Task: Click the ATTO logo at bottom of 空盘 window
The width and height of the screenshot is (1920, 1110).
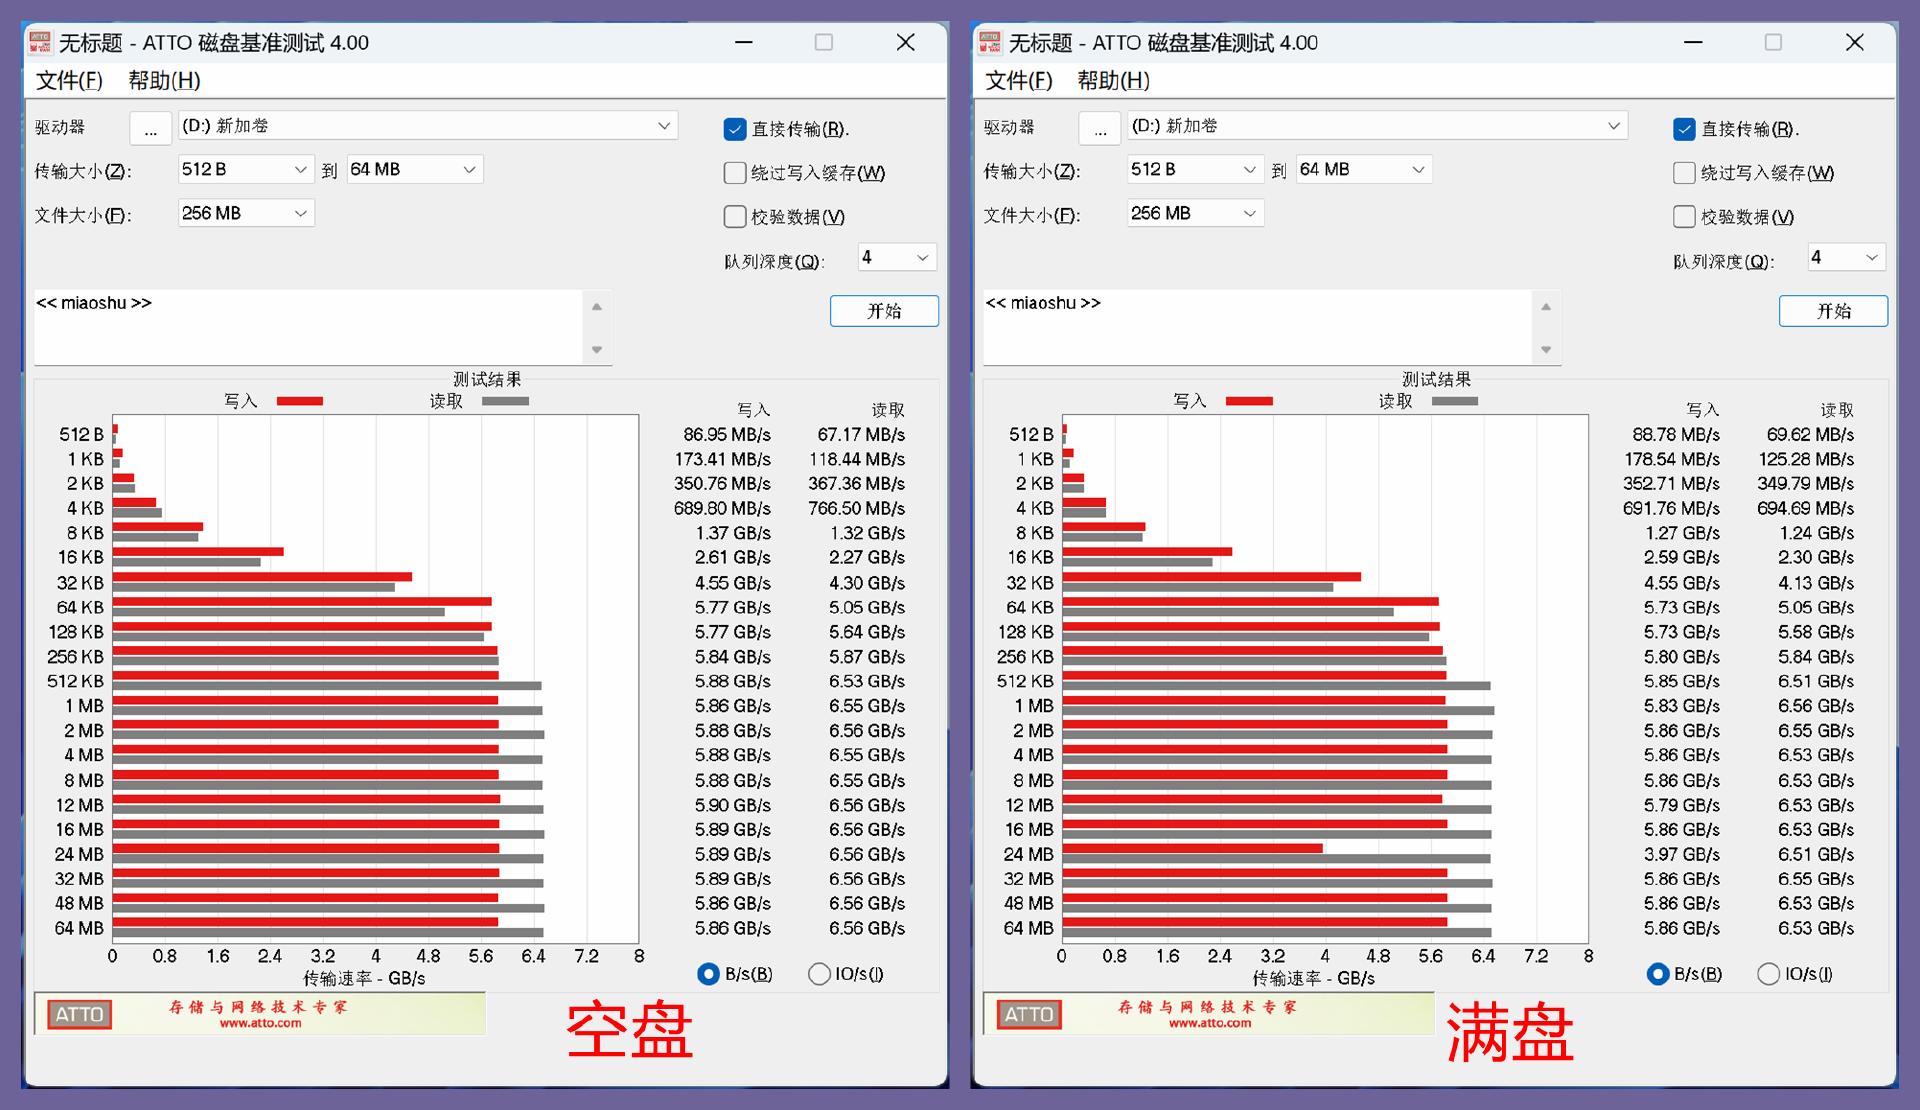Action: (x=79, y=1014)
